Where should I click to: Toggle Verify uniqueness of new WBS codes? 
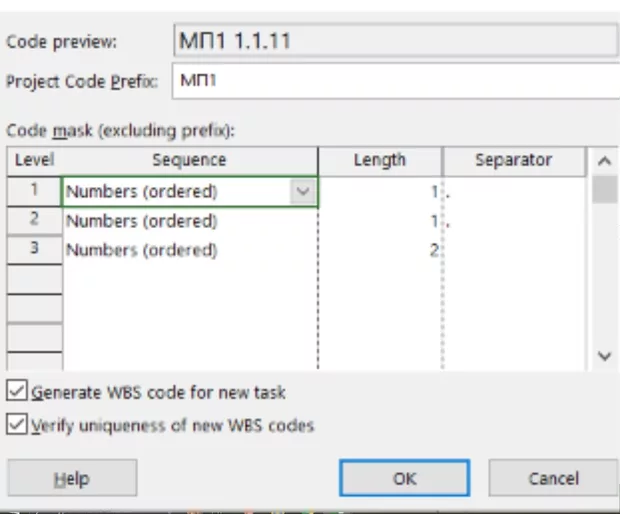pyautogui.click(x=17, y=425)
